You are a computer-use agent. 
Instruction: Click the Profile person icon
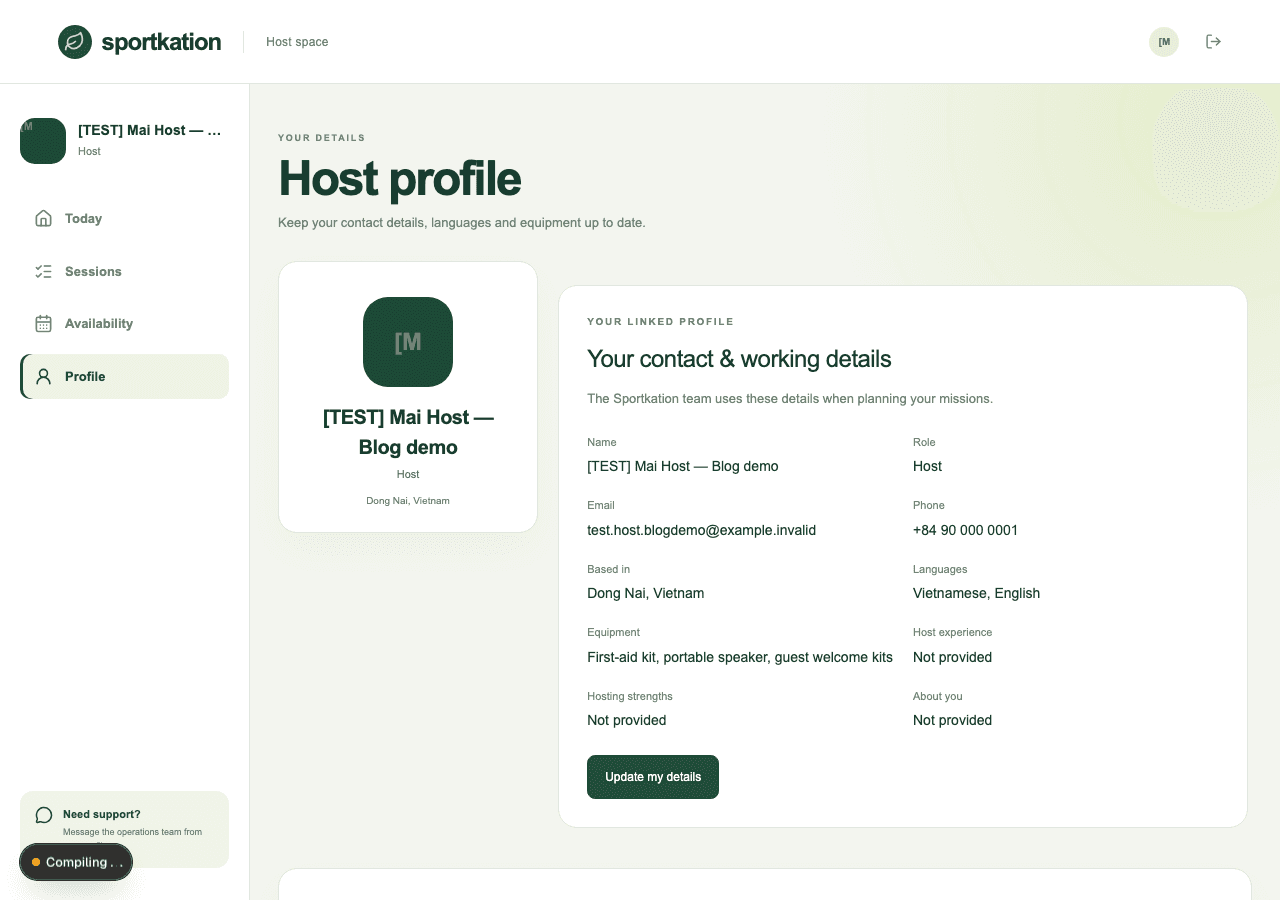[x=43, y=377]
